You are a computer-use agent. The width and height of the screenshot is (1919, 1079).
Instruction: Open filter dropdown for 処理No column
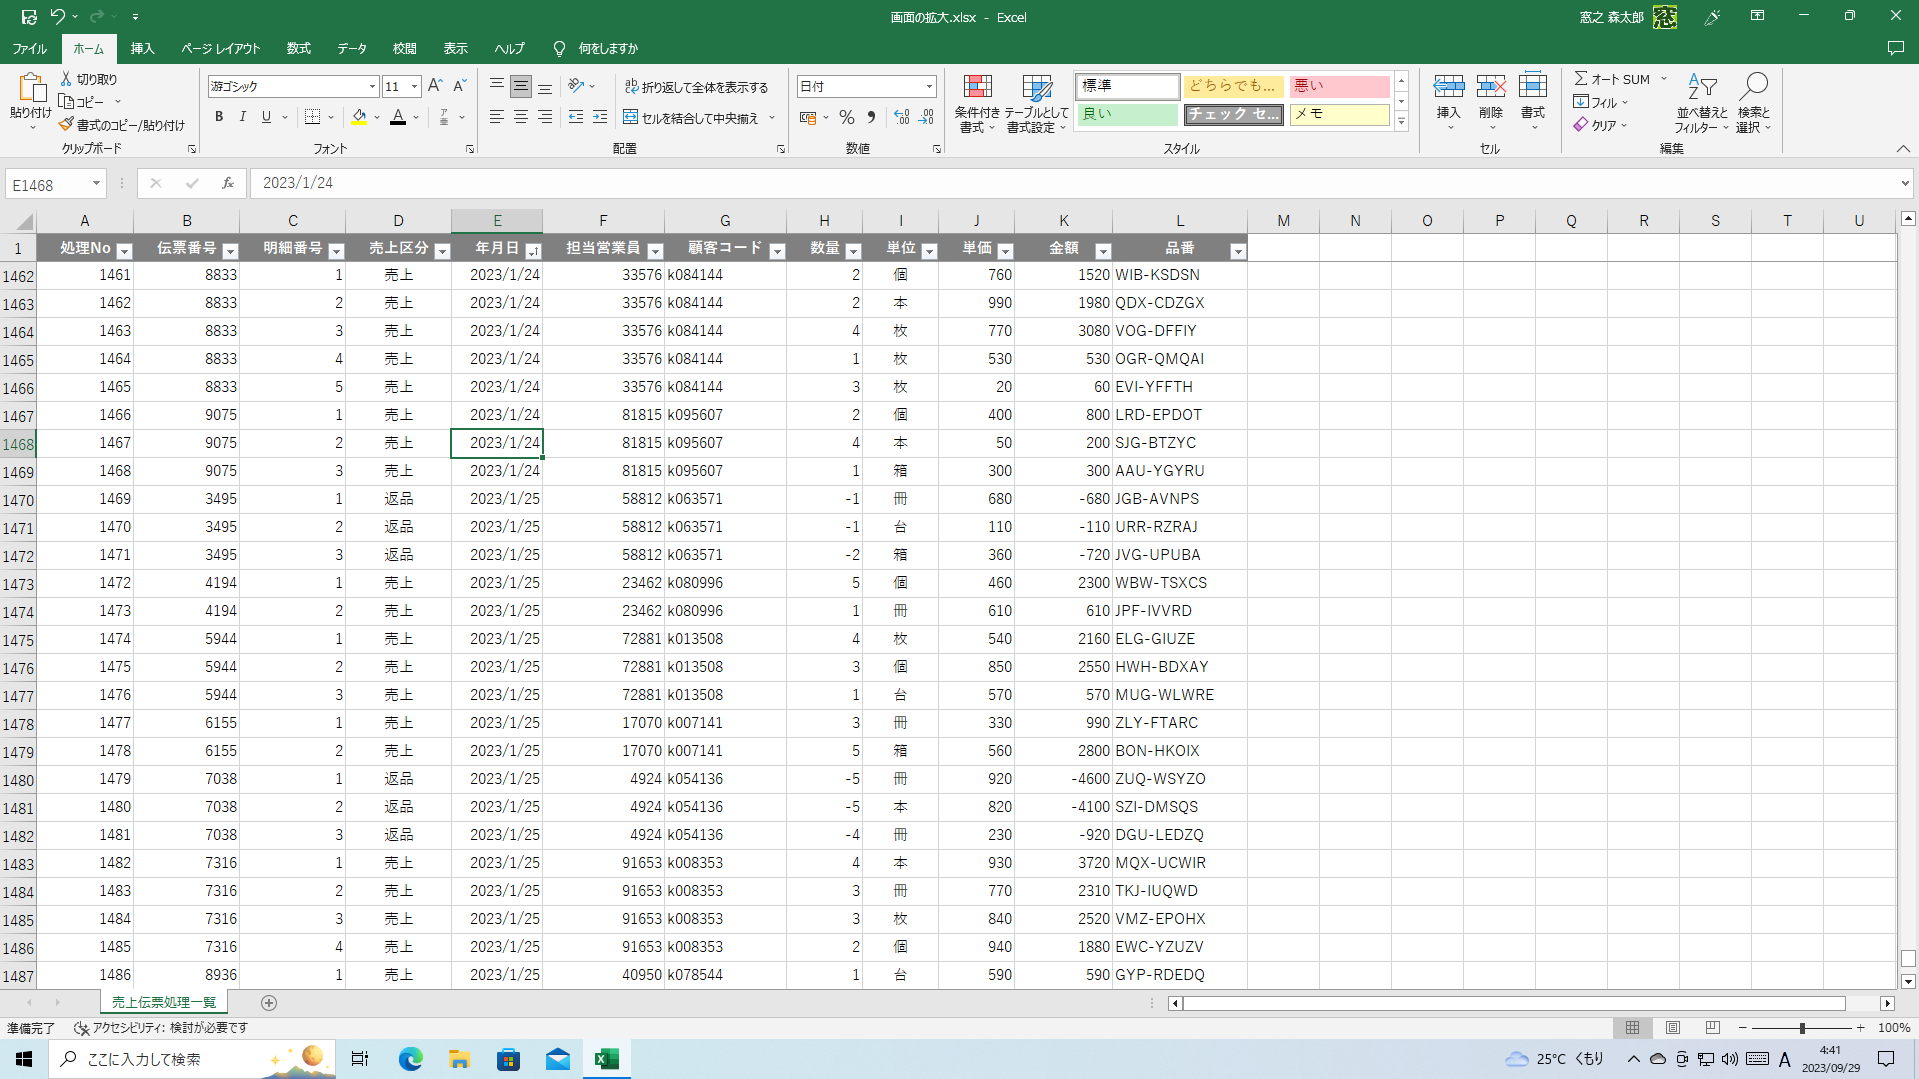click(x=124, y=251)
